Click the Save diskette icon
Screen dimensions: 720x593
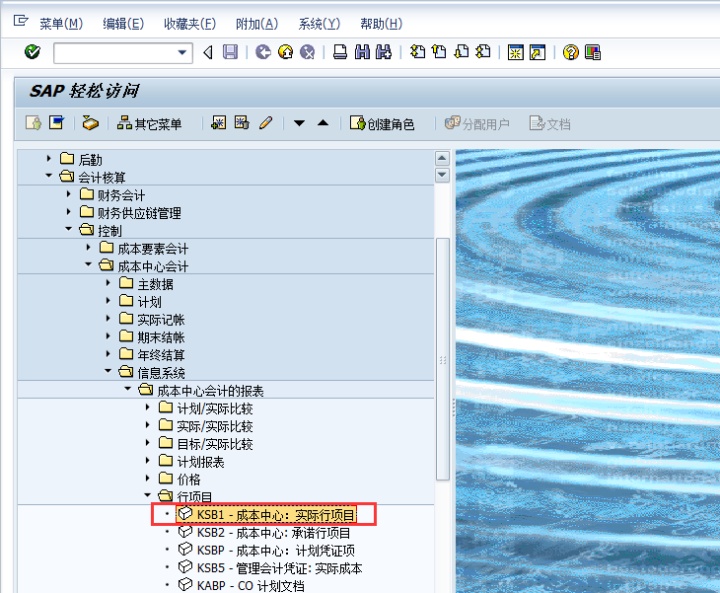click(x=230, y=52)
